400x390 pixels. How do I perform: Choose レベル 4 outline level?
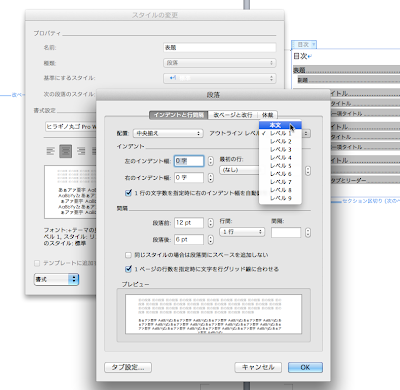(x=280, y=157)
